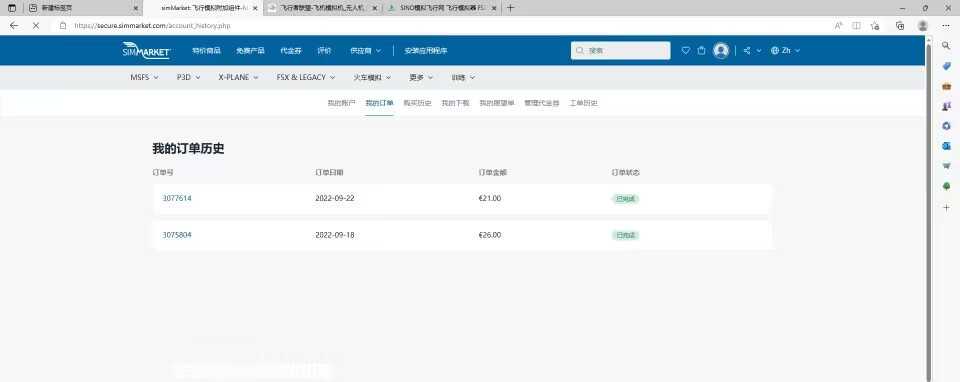Click the SimMarket logo
The image size is (960, 382).
(x=146, y=51)
